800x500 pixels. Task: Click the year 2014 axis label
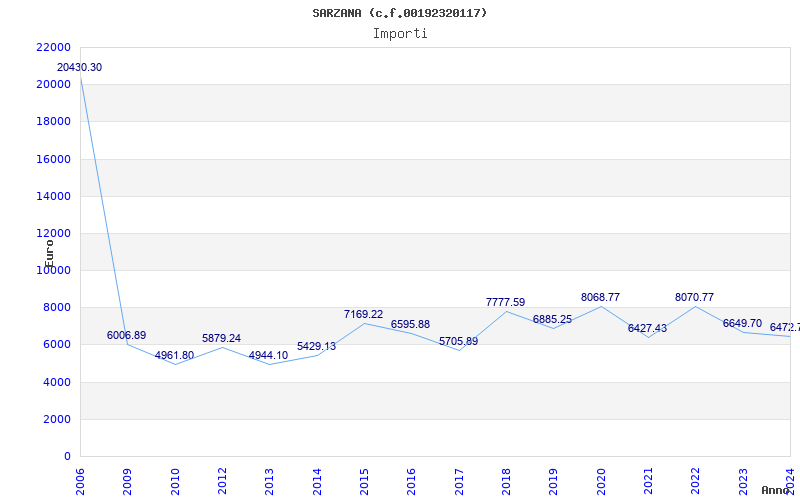coord(317,482)
